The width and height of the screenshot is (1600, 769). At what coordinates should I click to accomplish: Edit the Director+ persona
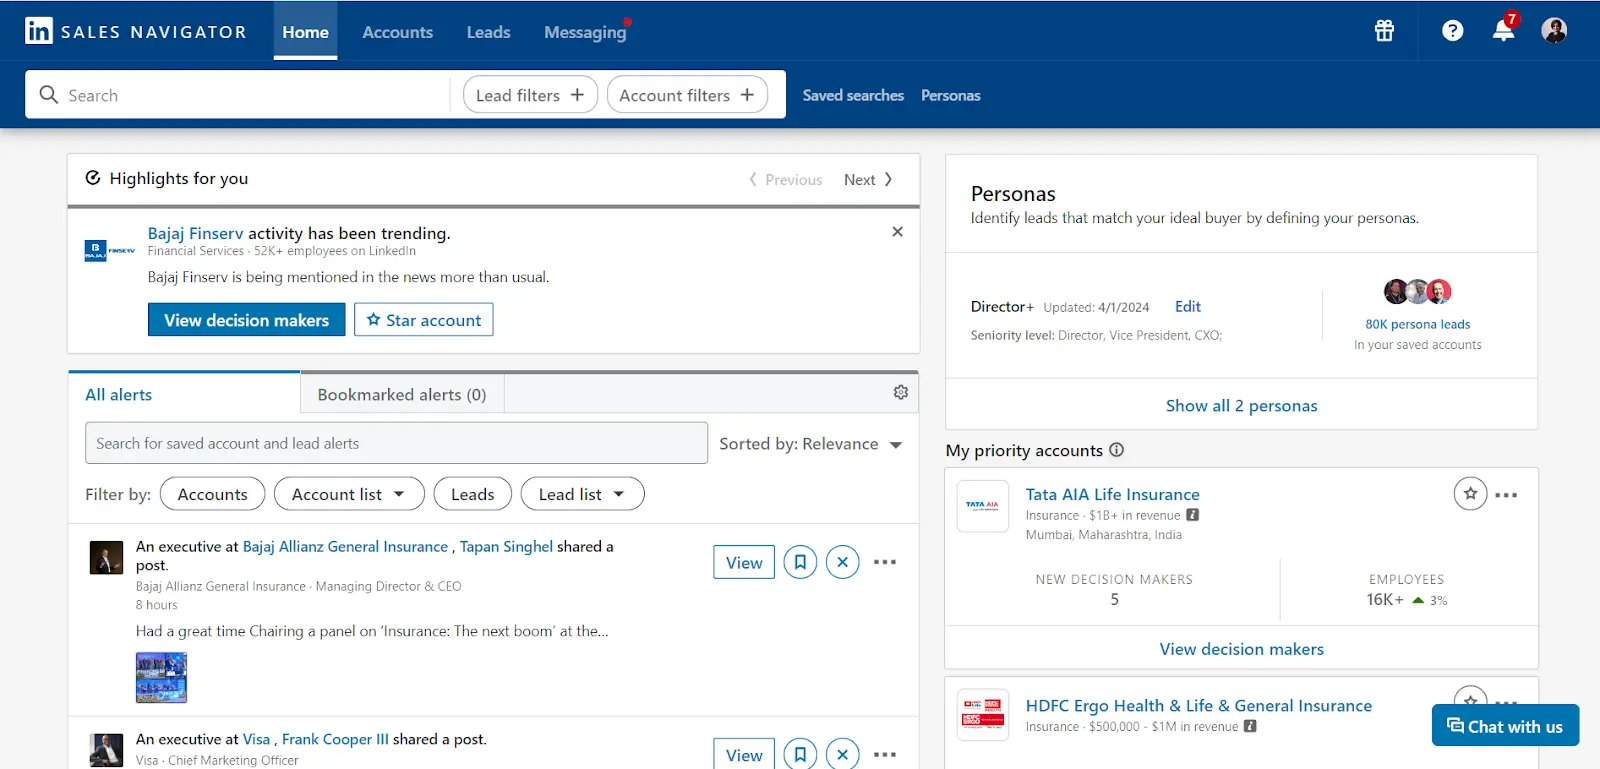click(x=1187, y=307)
